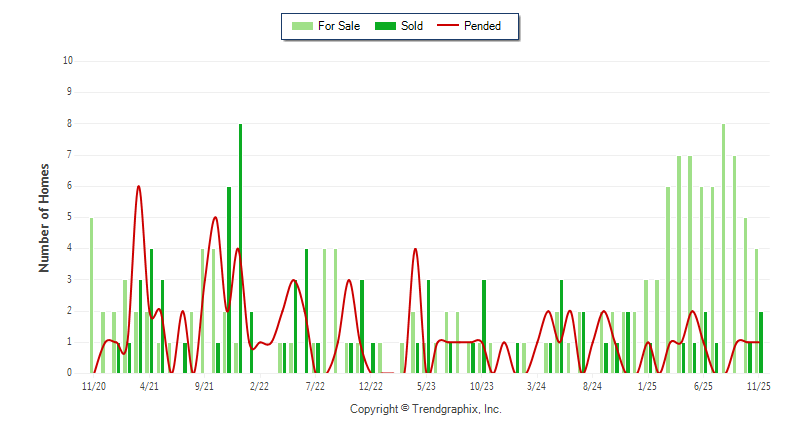Toggle the Sold series legend label
The image size is (800, 434).
click(x=411, y=26)
